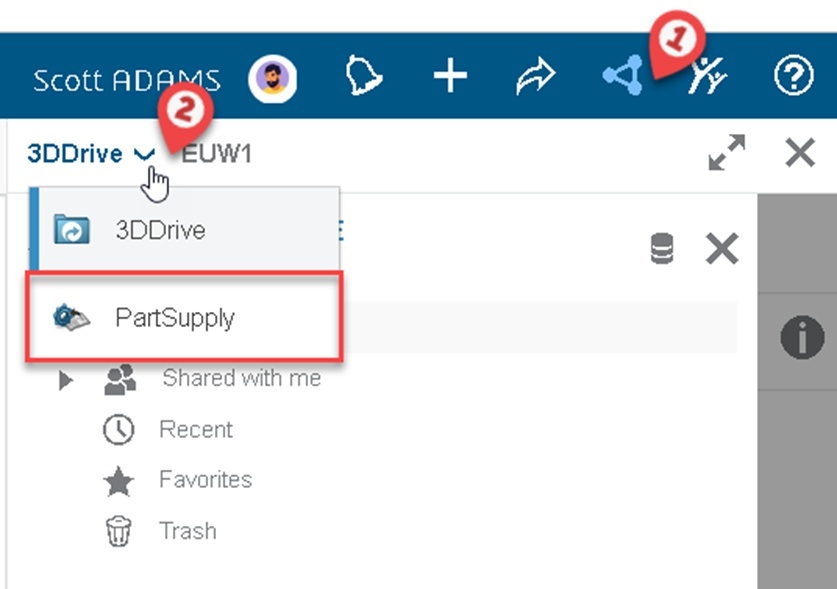Viewport: 837px width, 589px height.
Task: Open the collaborative spaces network icon
Action: [x=622, y=75]
